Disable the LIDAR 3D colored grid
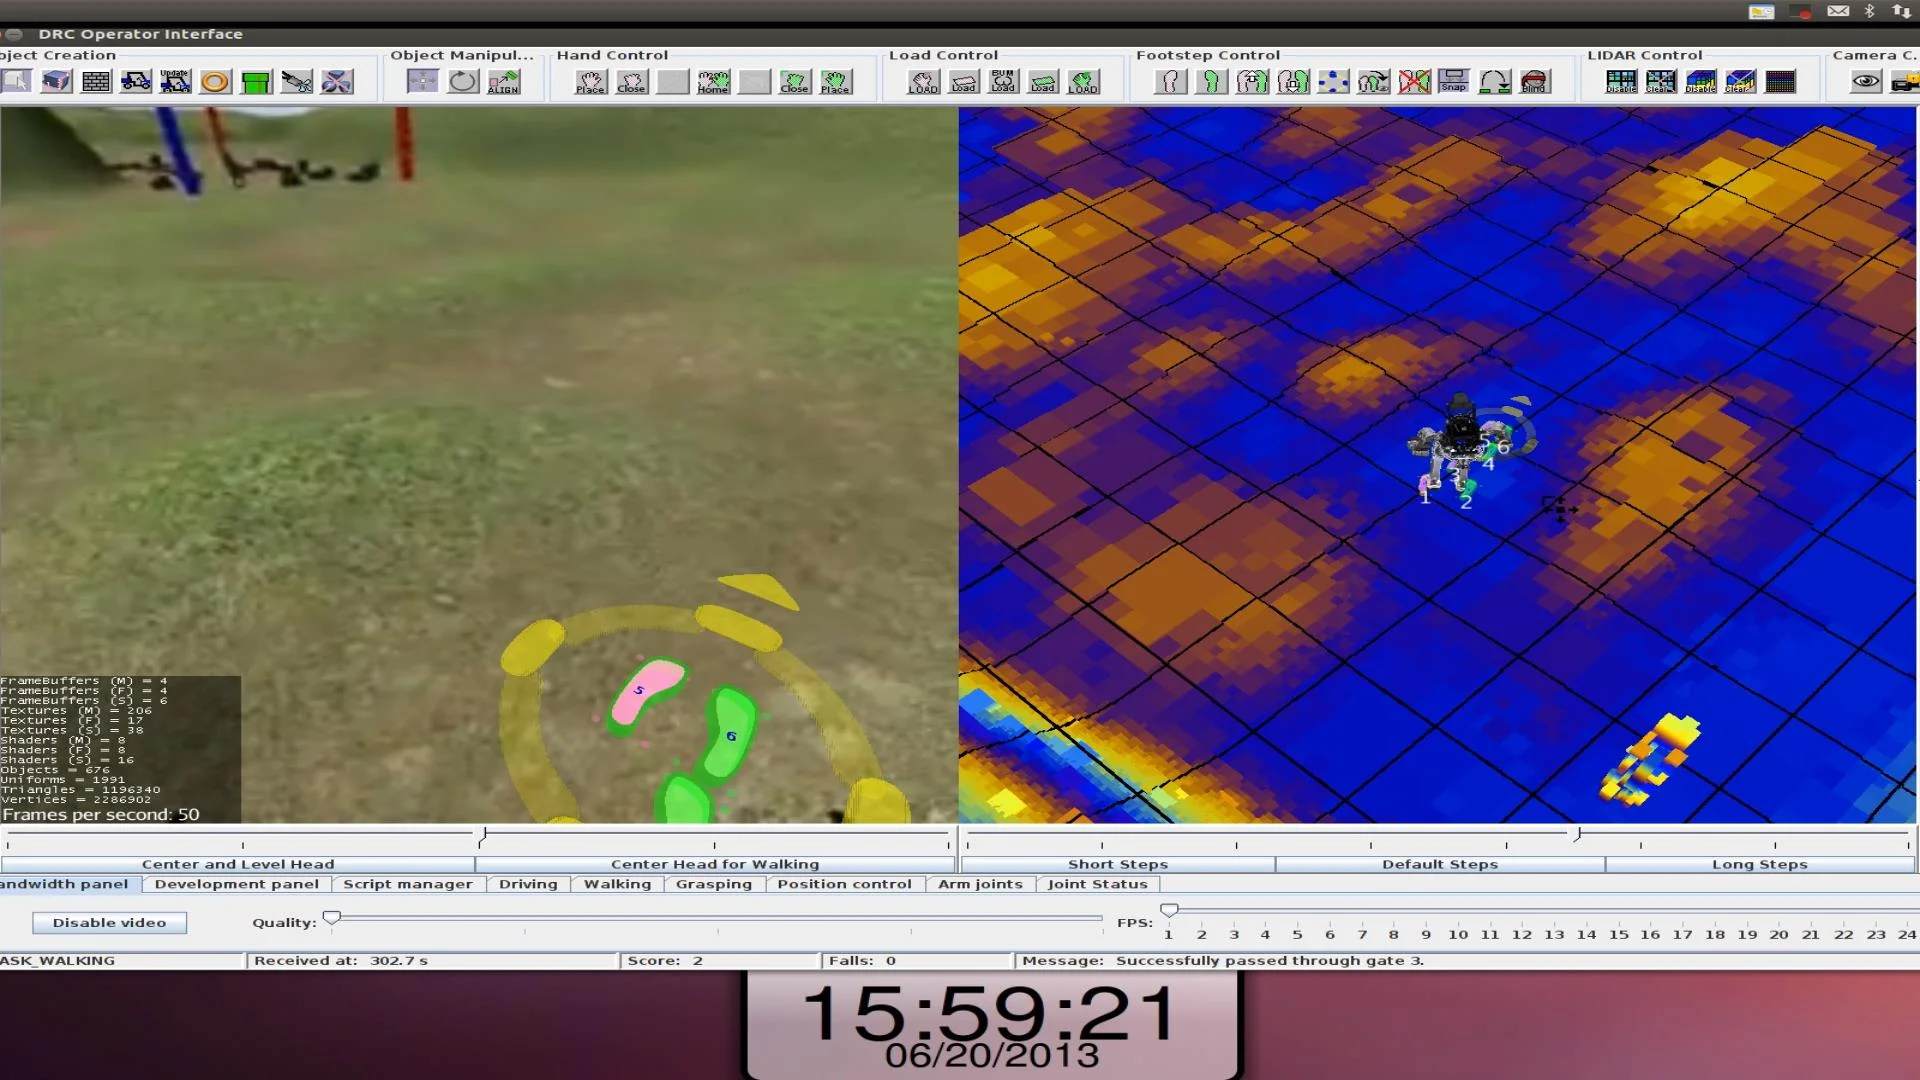This screenshot has height=1080, width=1920. click(1701, 81)
